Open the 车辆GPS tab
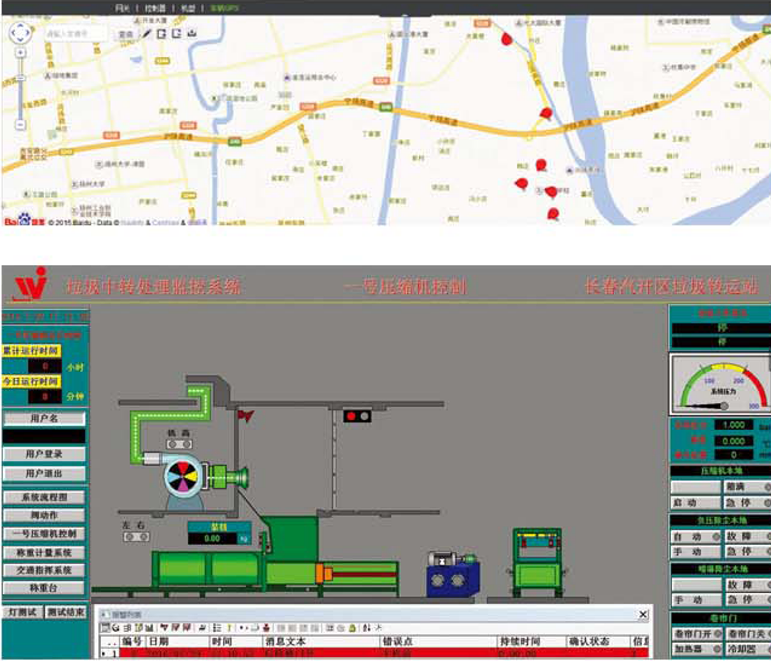 click(224, 8)
